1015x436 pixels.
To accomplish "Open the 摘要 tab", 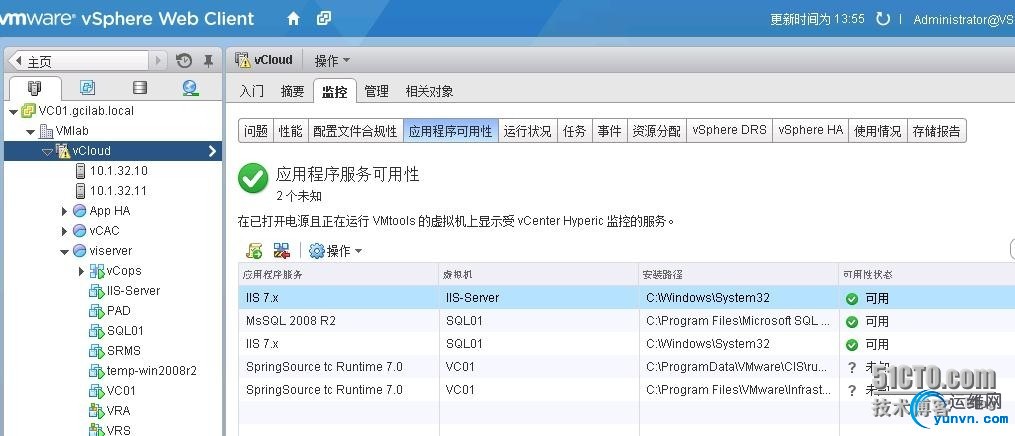I will point(293,91).
